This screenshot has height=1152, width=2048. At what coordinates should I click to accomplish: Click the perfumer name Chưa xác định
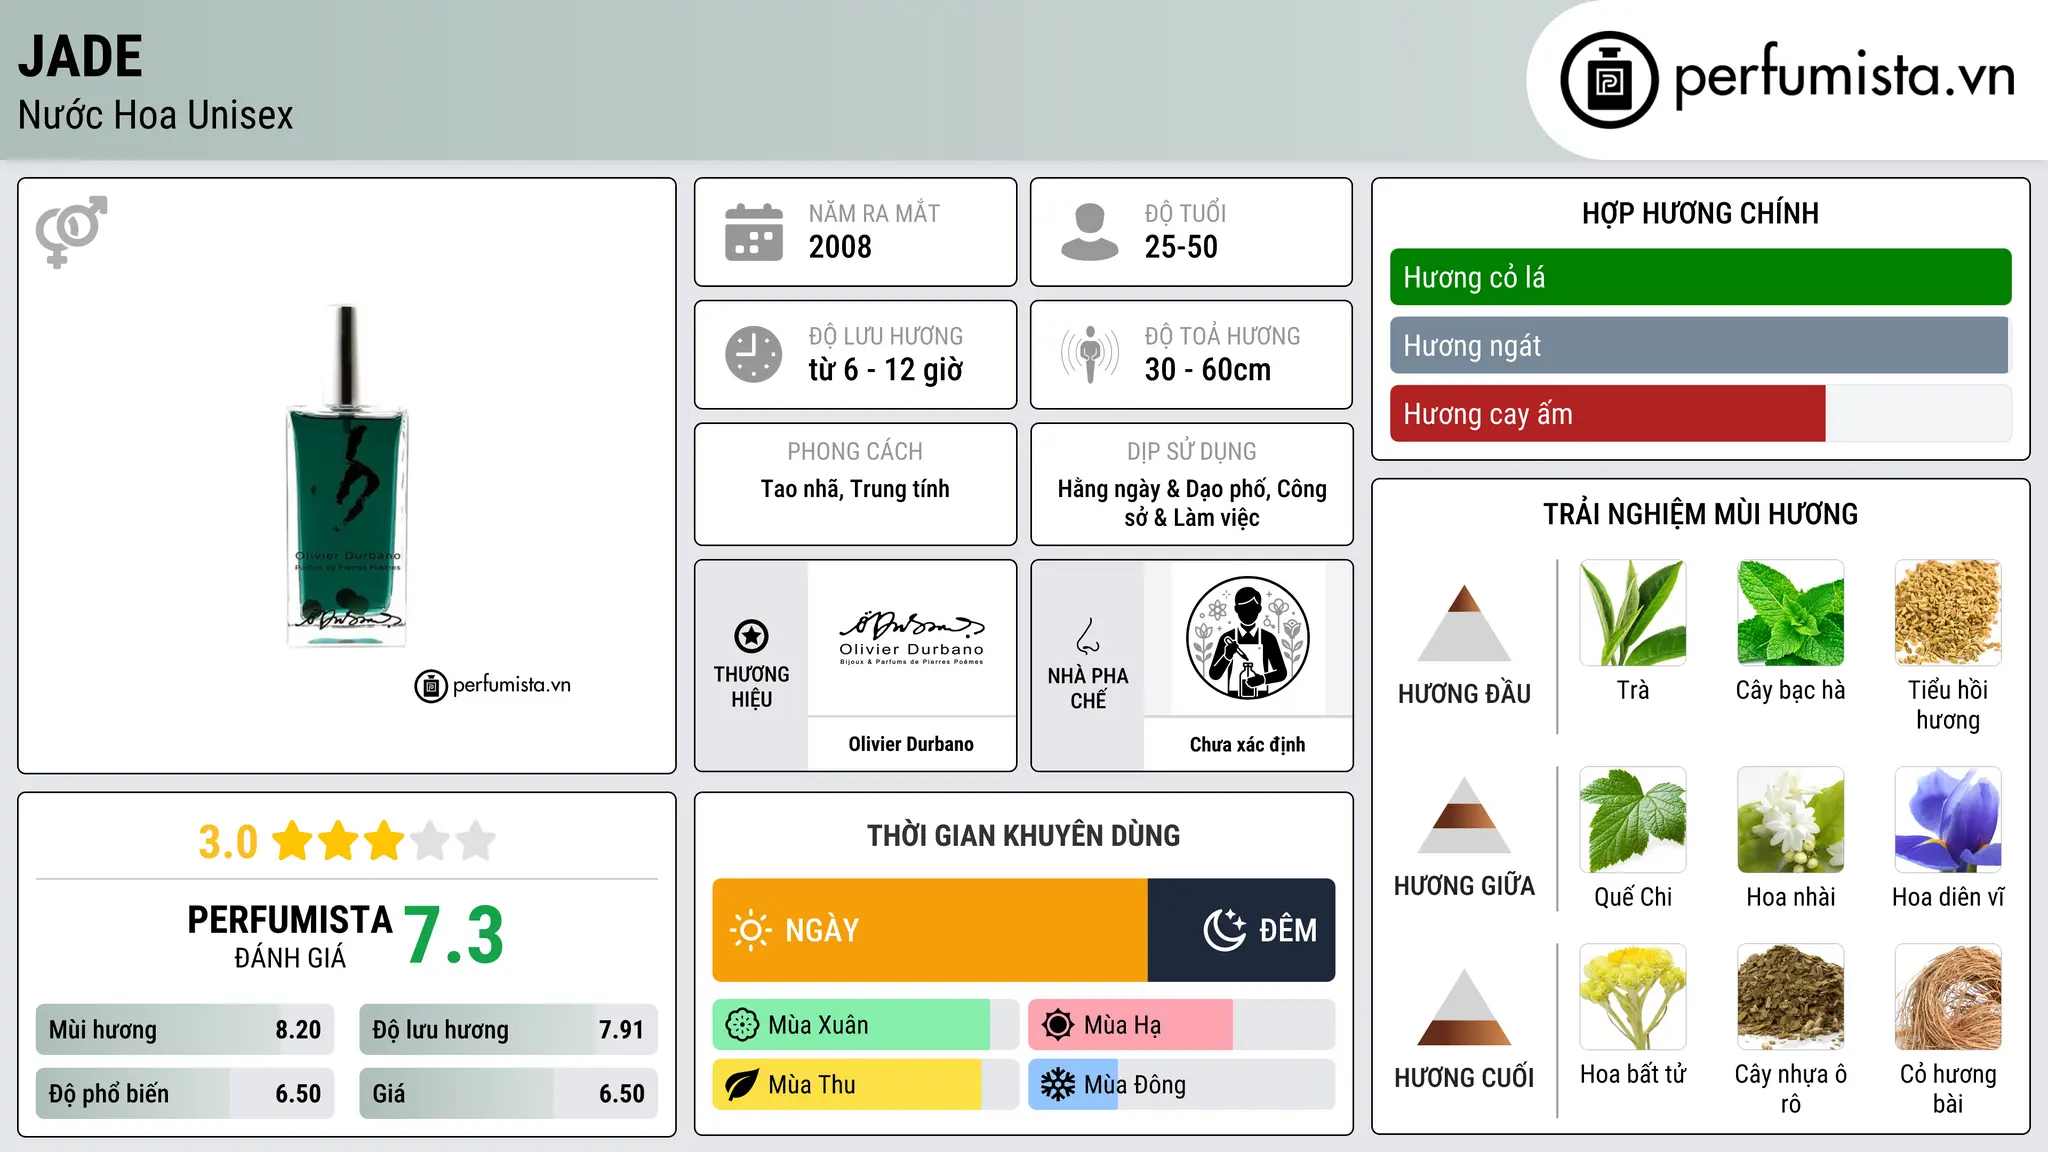1247,744
